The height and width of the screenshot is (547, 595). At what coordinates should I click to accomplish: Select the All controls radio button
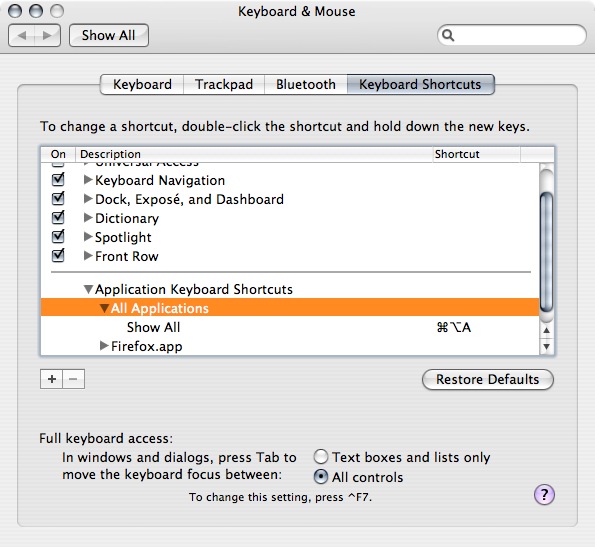[321, 476]
